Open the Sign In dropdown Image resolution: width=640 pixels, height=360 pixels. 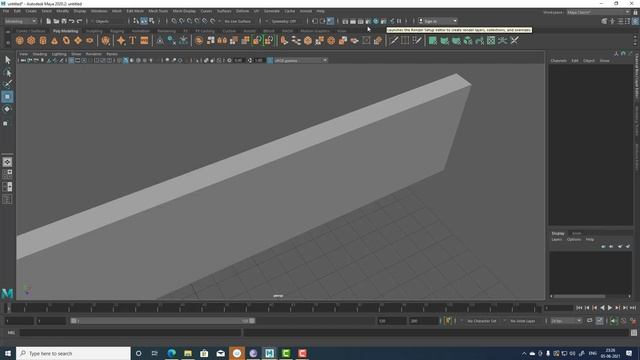pos(437,21)
